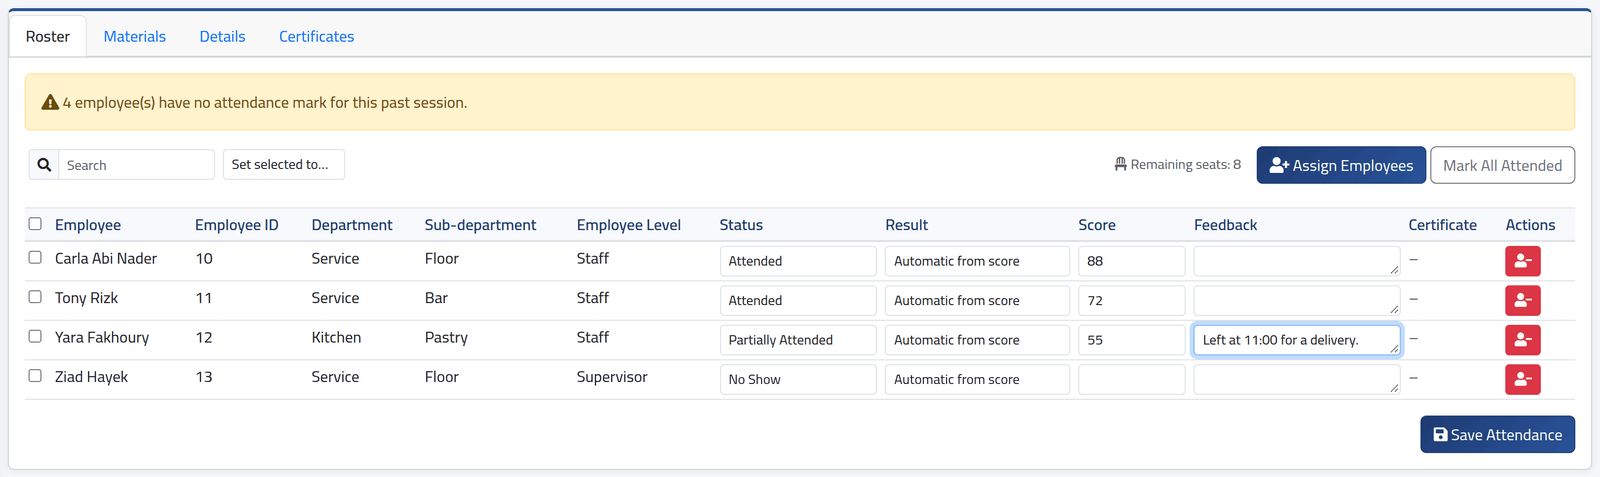
Task: Remove Carla Abi Nader from roster
Action: [x=1522, y=261]
